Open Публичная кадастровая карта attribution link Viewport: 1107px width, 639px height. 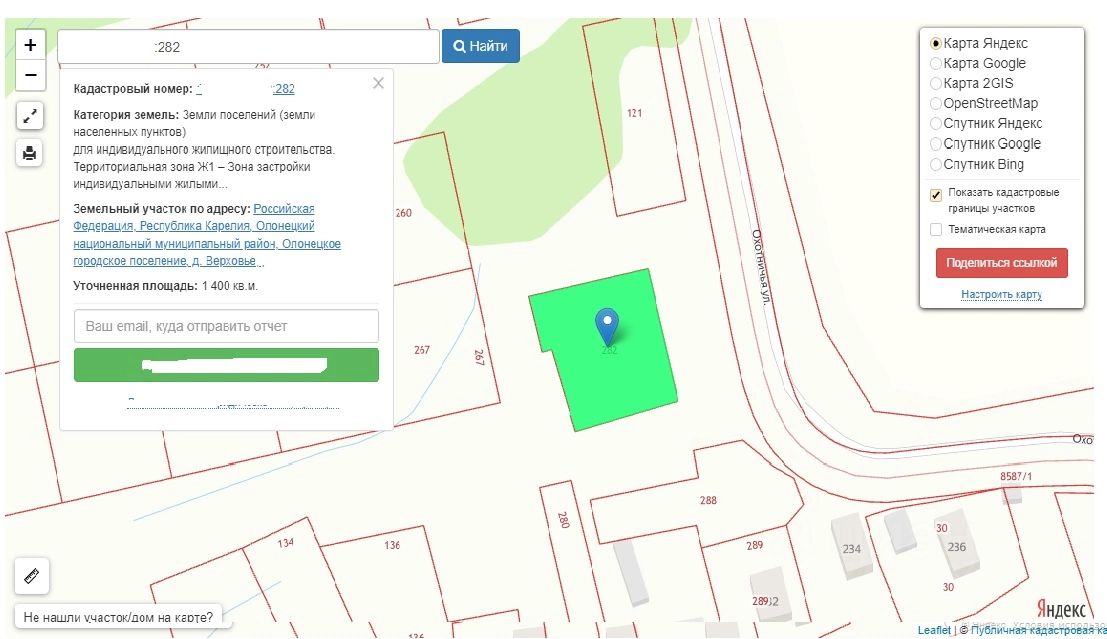point(1039,630)
